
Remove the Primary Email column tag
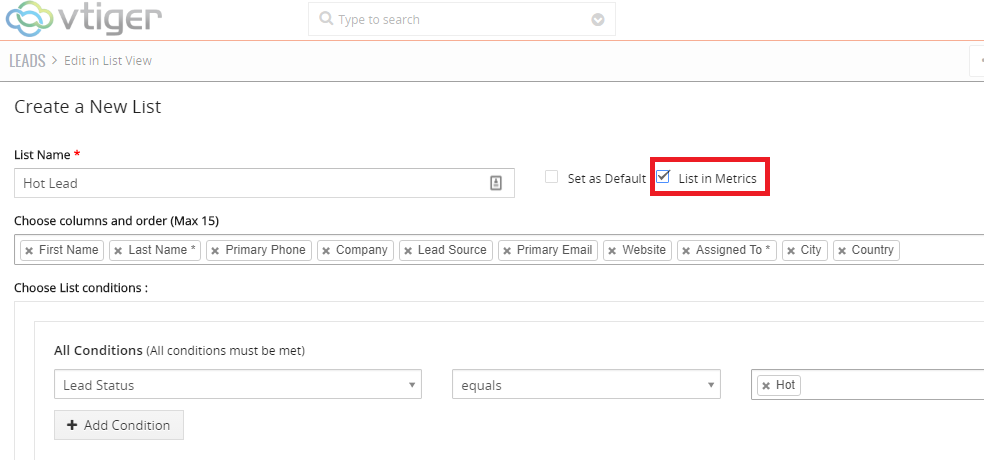(x=507, y=250)
